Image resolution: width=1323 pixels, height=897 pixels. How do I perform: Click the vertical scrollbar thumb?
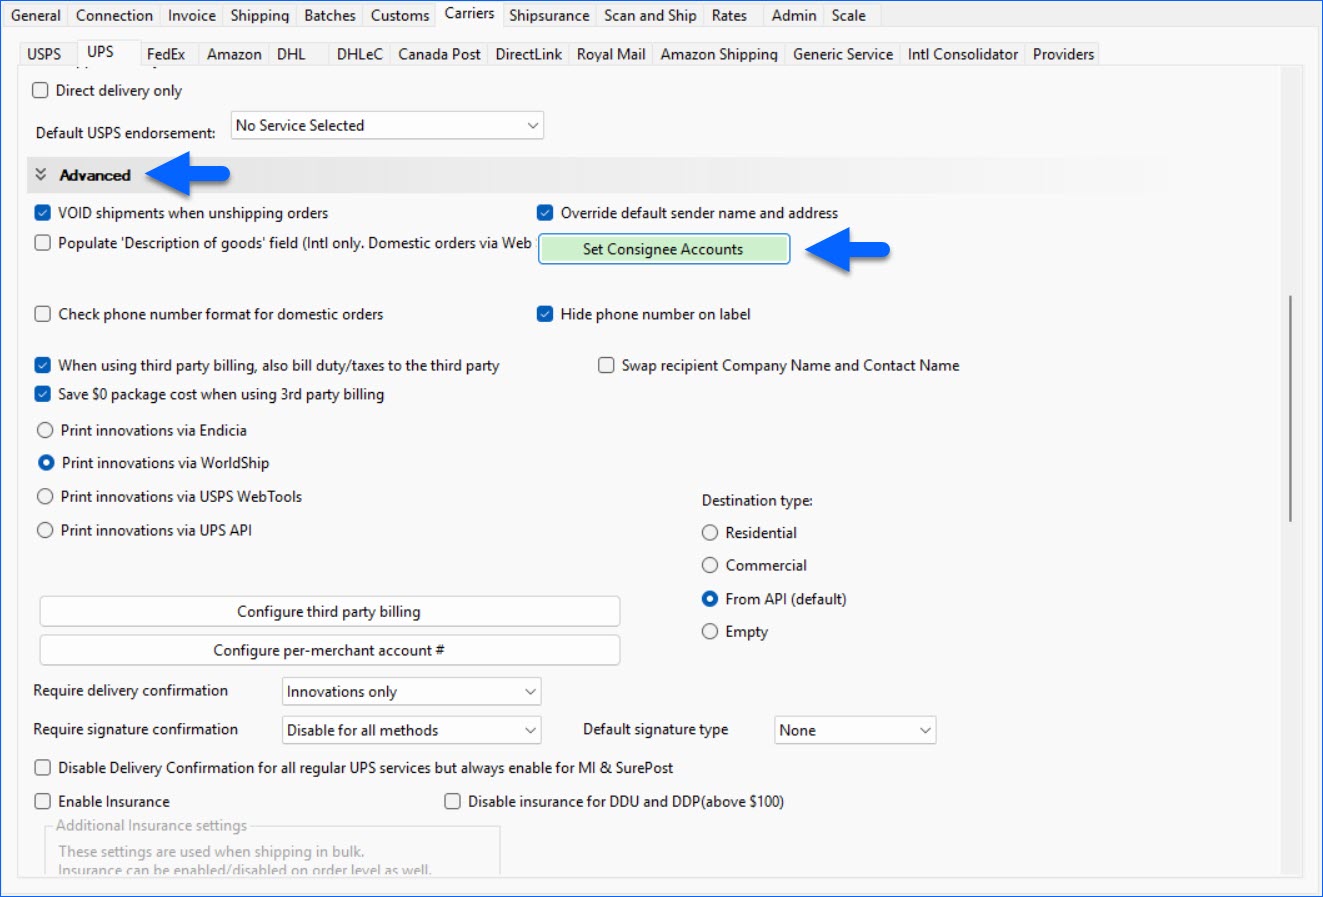pyautogui.click(x=1290, y=408)
